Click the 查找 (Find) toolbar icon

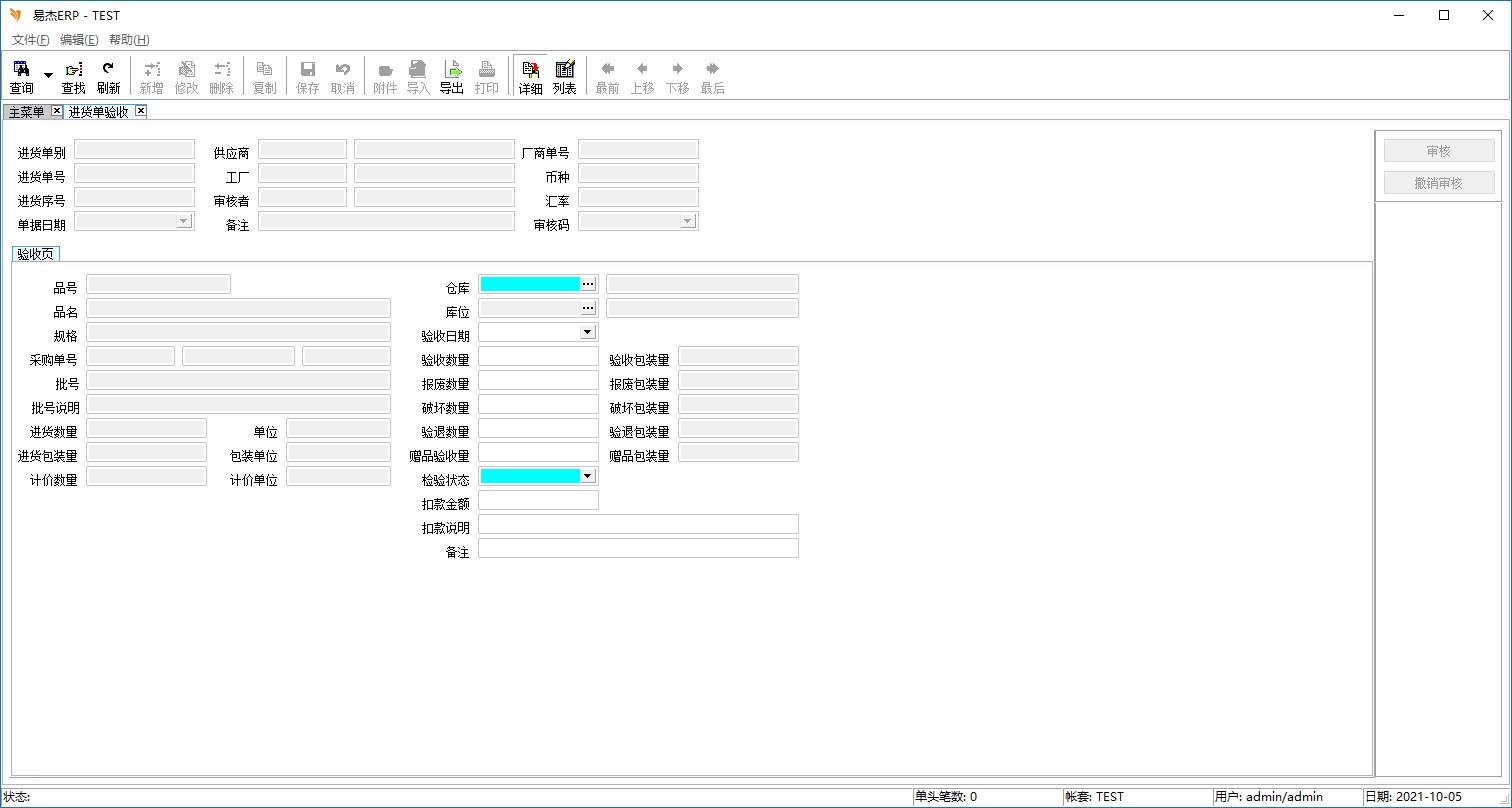click(73, 76)
